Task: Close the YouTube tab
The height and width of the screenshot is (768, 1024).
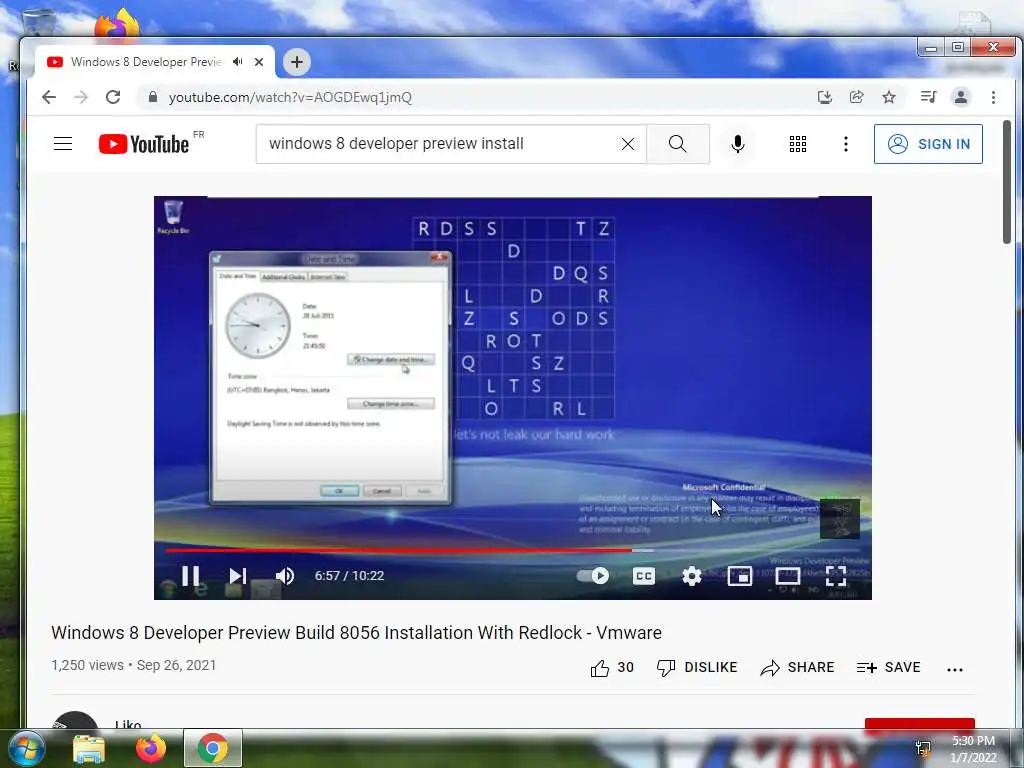Action: click(259, 62)
